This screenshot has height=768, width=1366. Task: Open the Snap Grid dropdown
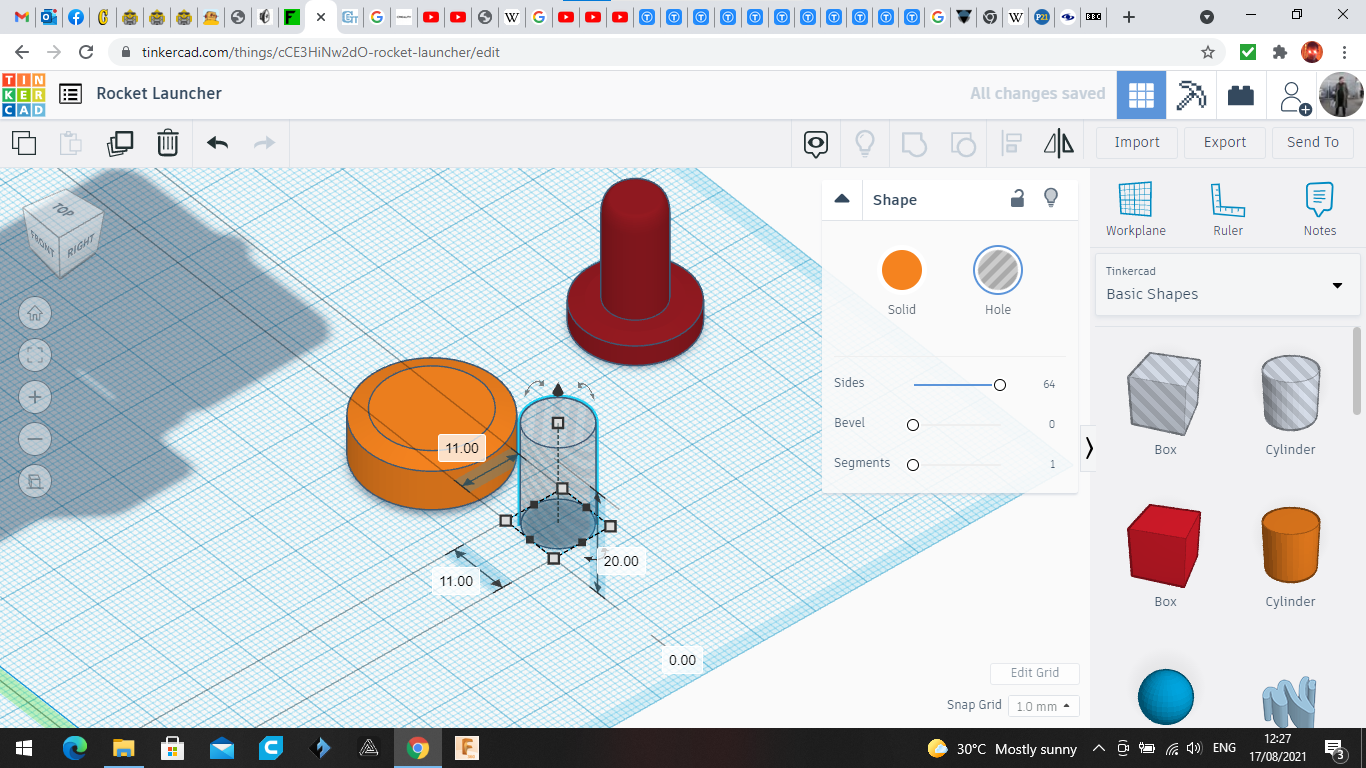click(1043, 706)
